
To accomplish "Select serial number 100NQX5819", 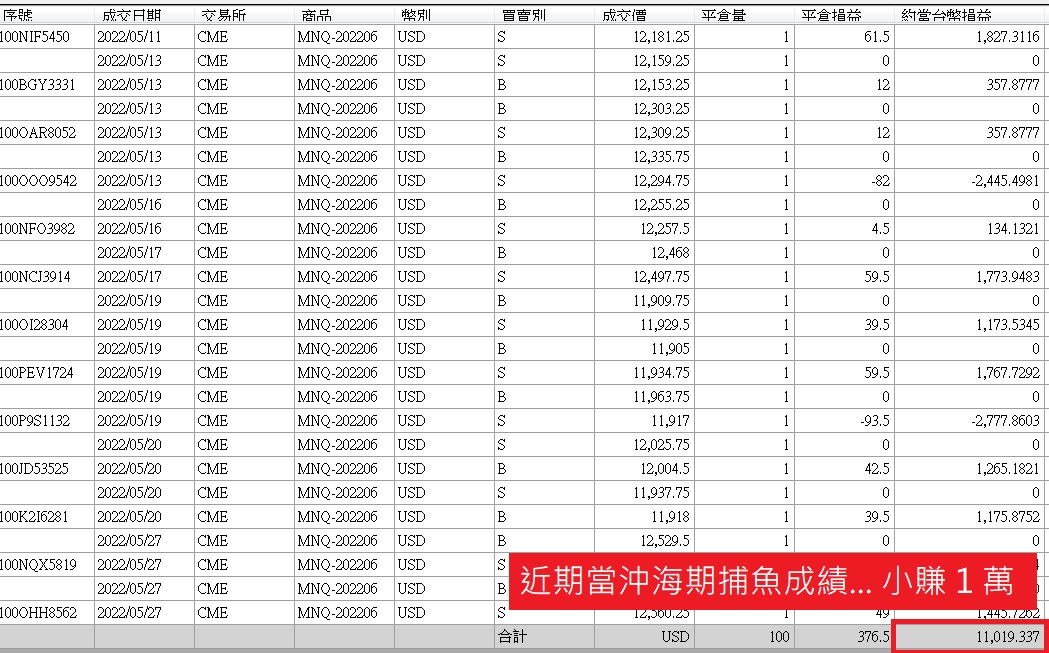I will click(38, 565).
